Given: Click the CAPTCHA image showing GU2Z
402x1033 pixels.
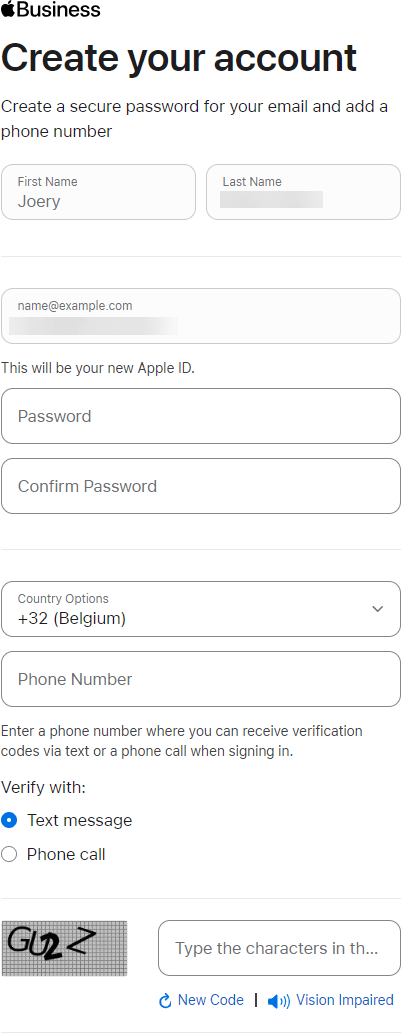Looking at the screenshot, I should click(65, 948).
